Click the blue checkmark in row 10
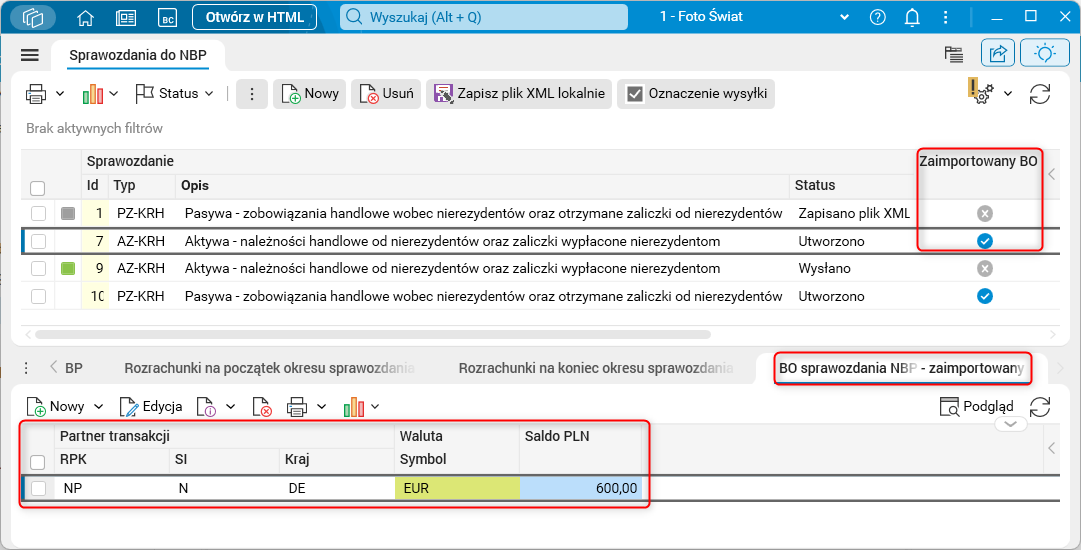Viewport: 1081px width, 550px height. pos(985,296)
